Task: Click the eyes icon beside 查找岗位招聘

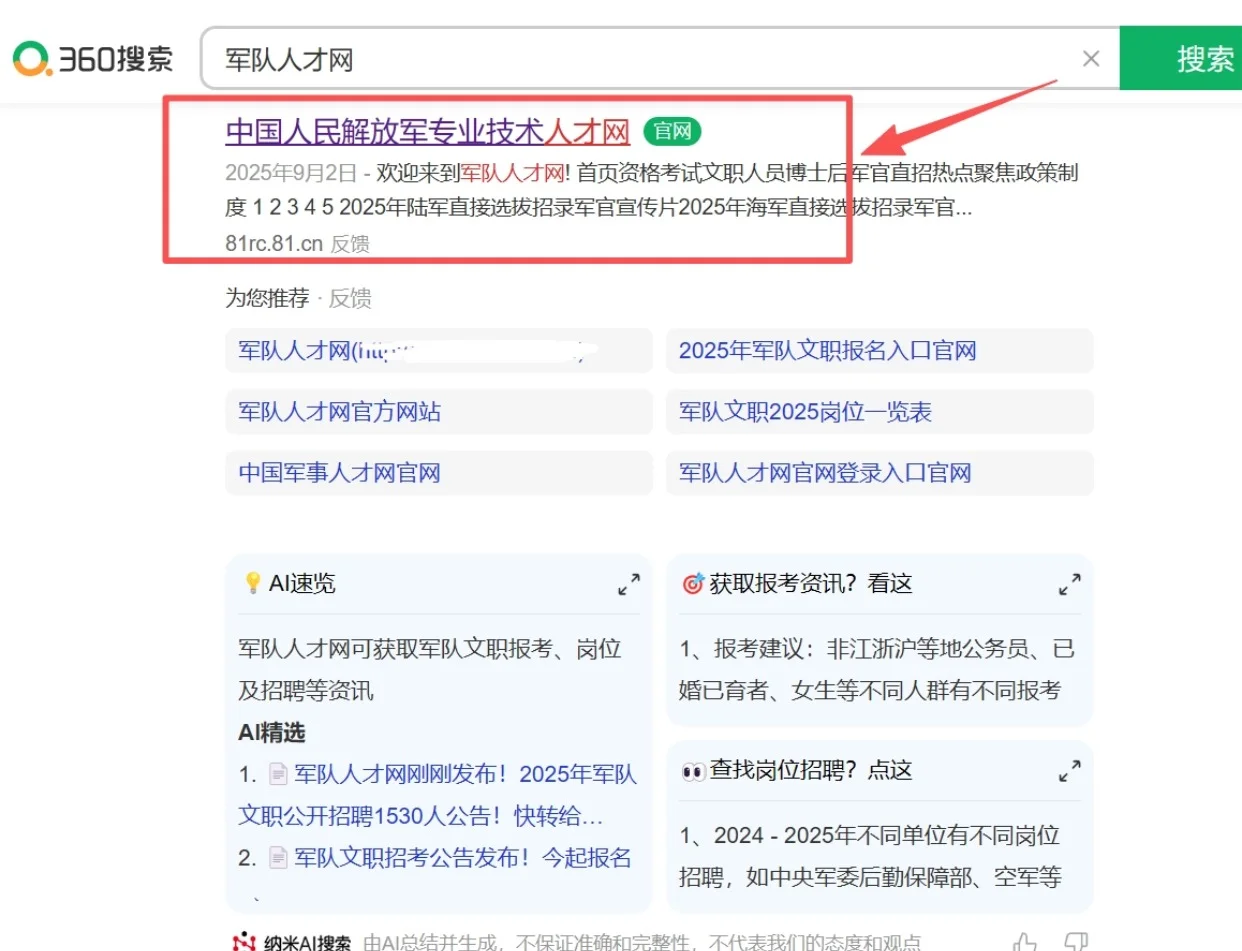Action: pos(694,770)
